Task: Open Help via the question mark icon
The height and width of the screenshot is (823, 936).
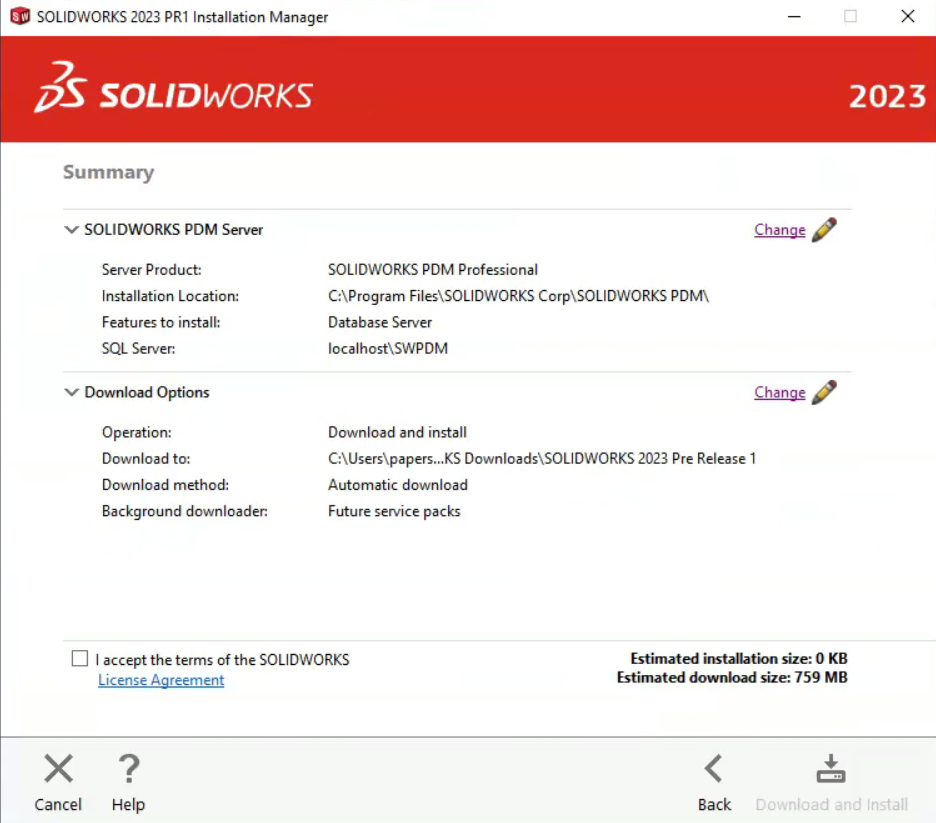Action: pos(128,768)
